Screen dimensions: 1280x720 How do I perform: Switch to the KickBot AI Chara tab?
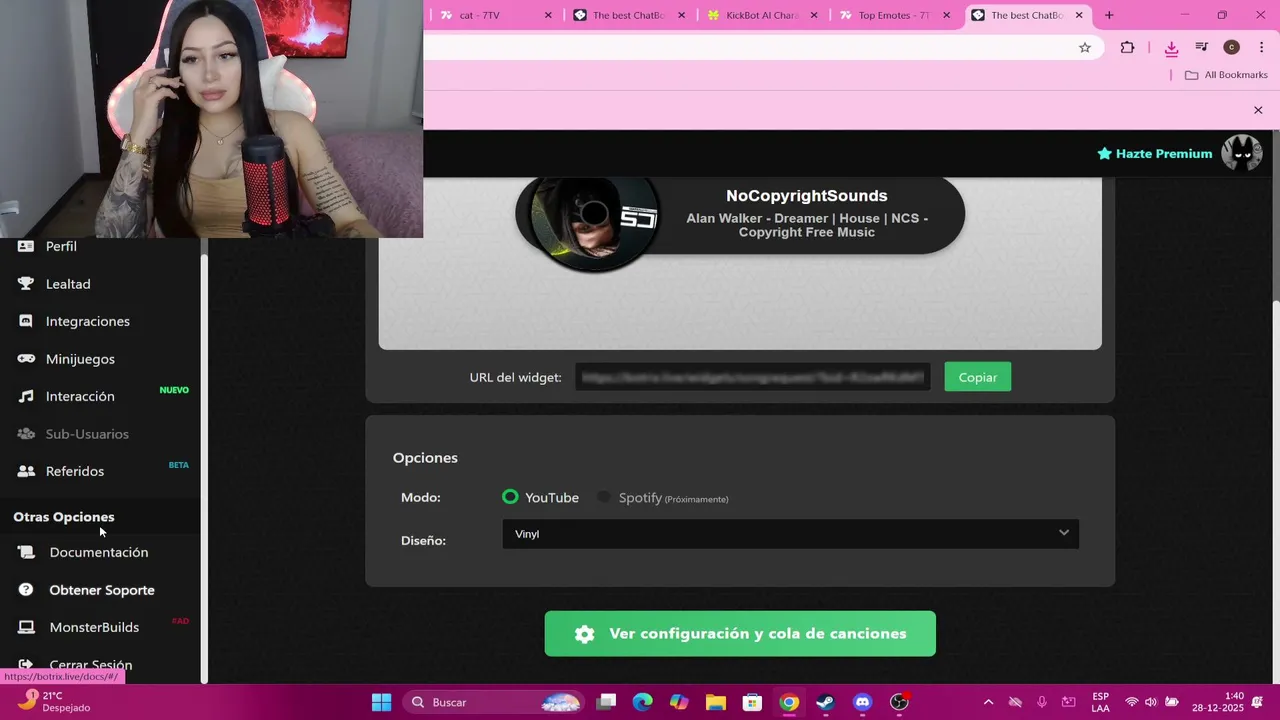click(x=762, y=15)
